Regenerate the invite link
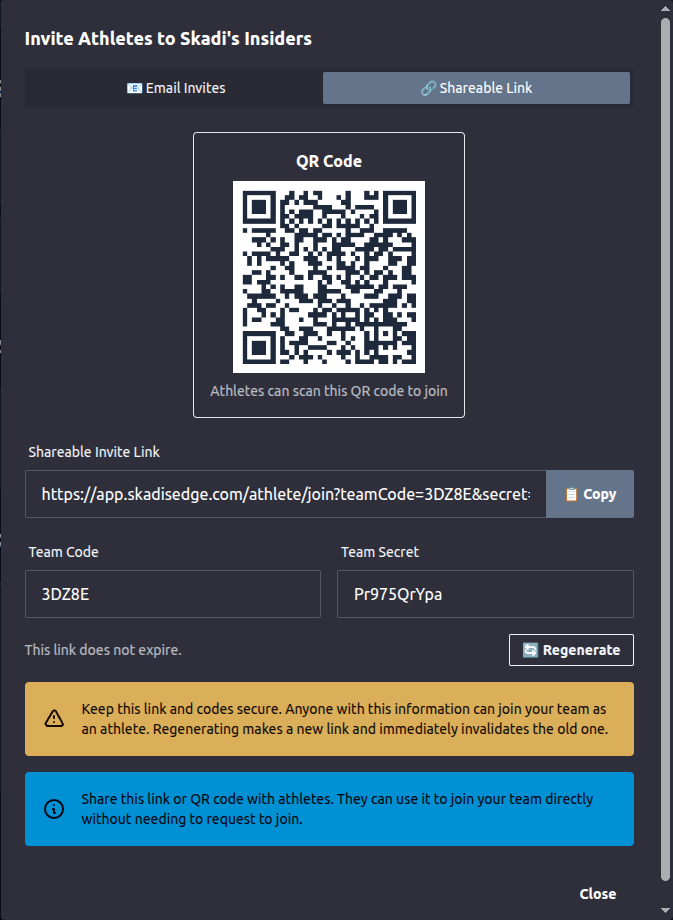The width and height of the screenshot is (673, 920). (x=571, y=650)
